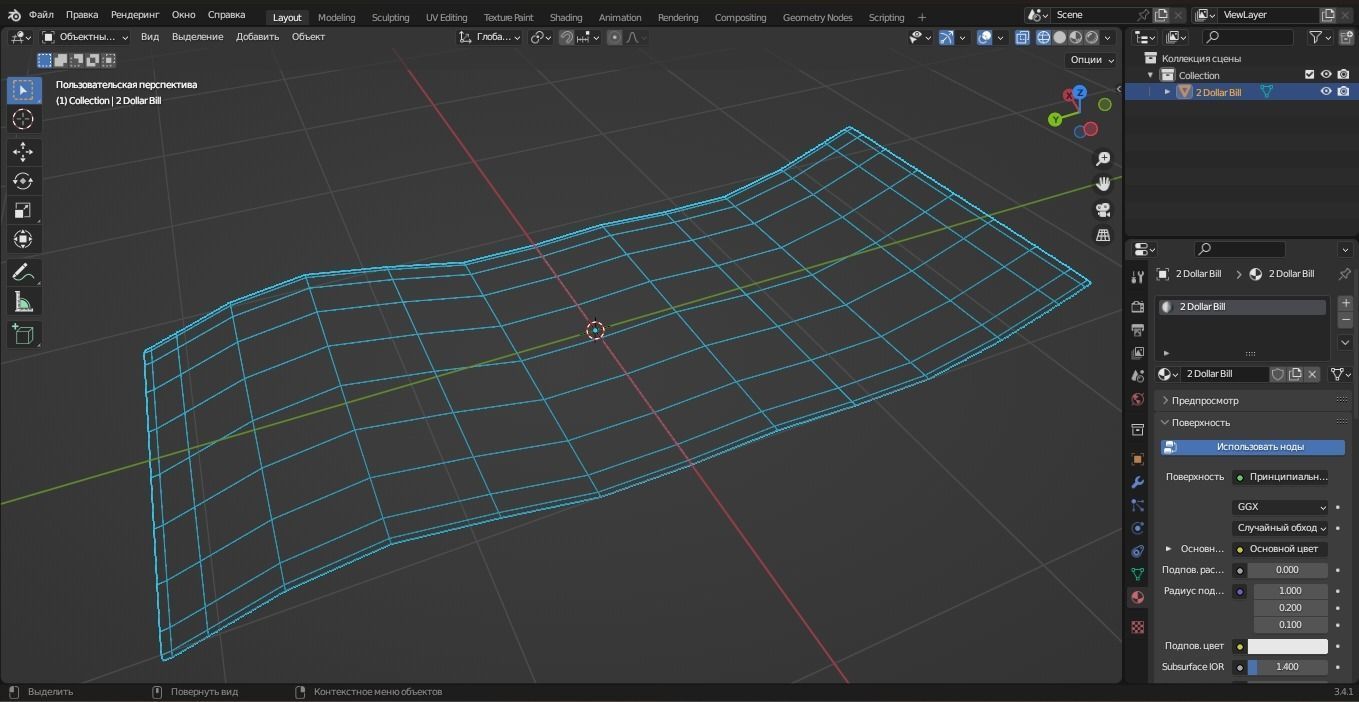Activate the 3D Cursor tool
This screenshot has height=702, width=1359.
[x=22, y=119]
